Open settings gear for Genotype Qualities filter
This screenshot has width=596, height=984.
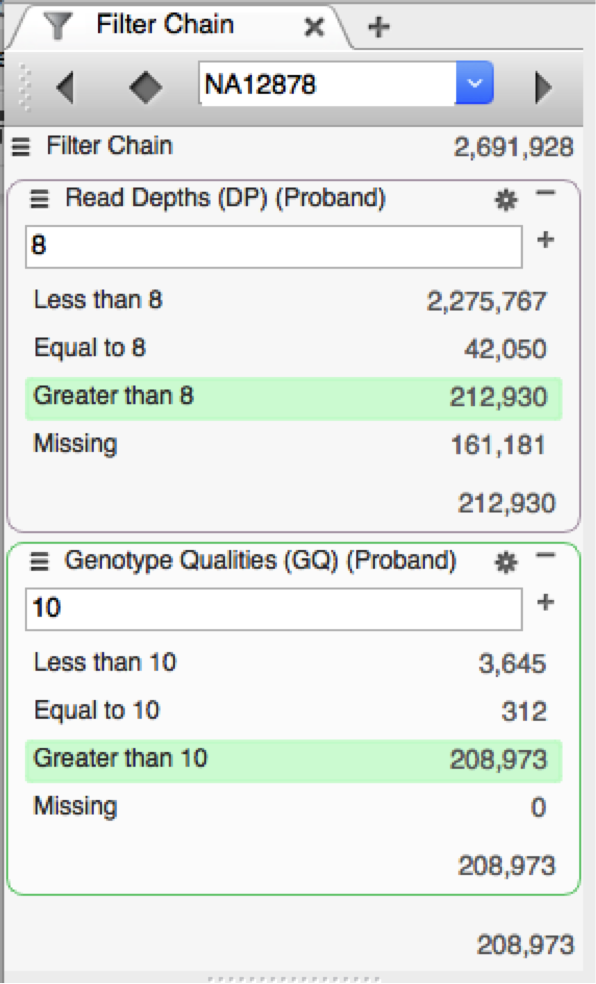506,561
